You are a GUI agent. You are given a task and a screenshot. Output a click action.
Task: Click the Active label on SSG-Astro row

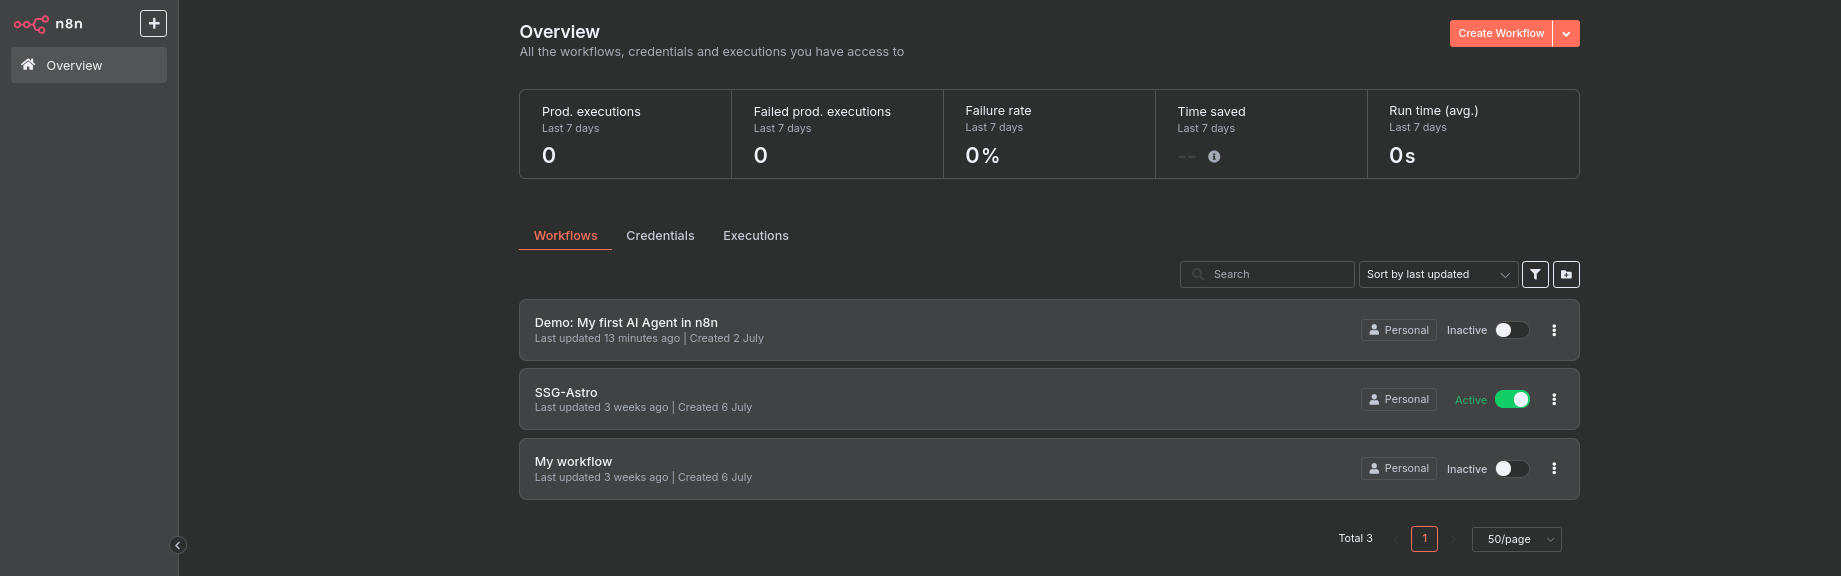click(1470, 400)
